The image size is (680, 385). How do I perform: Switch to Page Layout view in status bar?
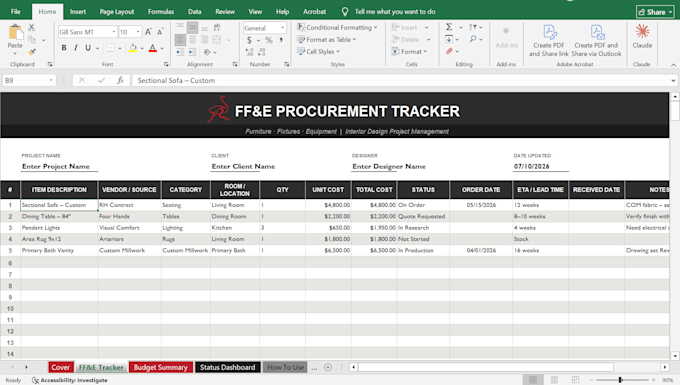pyautogui.click(x=554, y=380)
